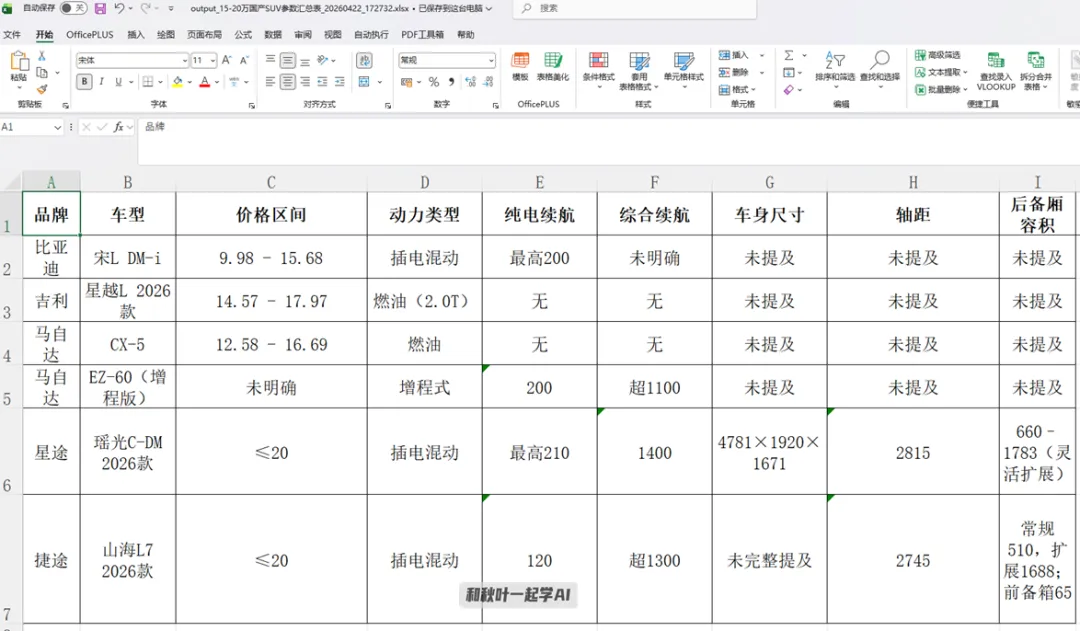Apply Underline formatting
The height and width of the screenshot is (631, 1080).
tap(118, 82)
